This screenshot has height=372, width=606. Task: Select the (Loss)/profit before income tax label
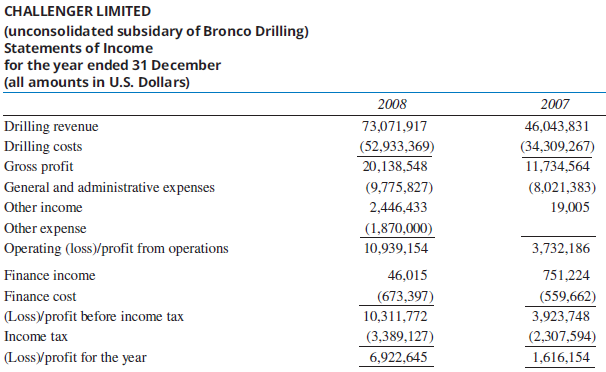coord(94,316)
